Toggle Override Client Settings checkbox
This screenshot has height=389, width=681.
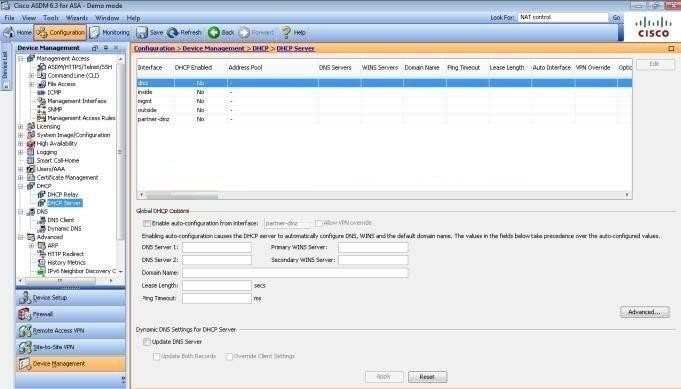coord(229,356)
